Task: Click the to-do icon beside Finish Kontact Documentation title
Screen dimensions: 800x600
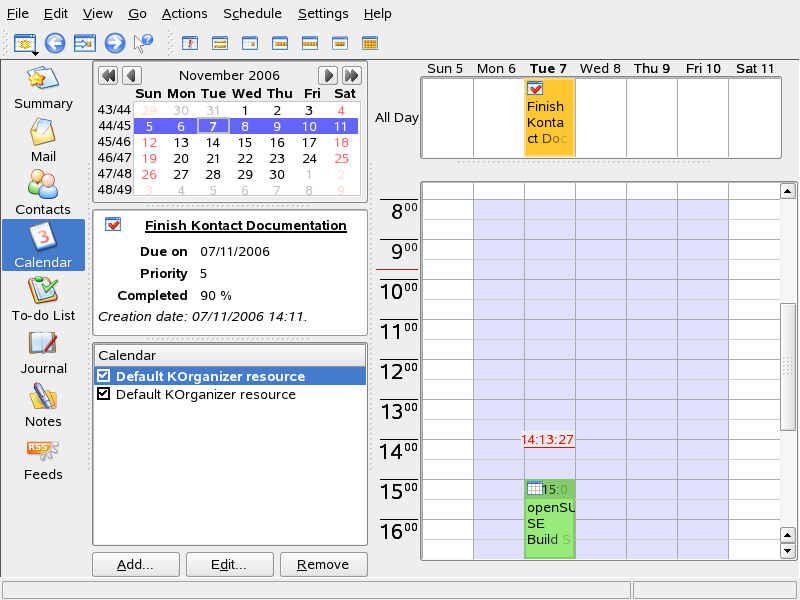Action: [x=113, y=224]
